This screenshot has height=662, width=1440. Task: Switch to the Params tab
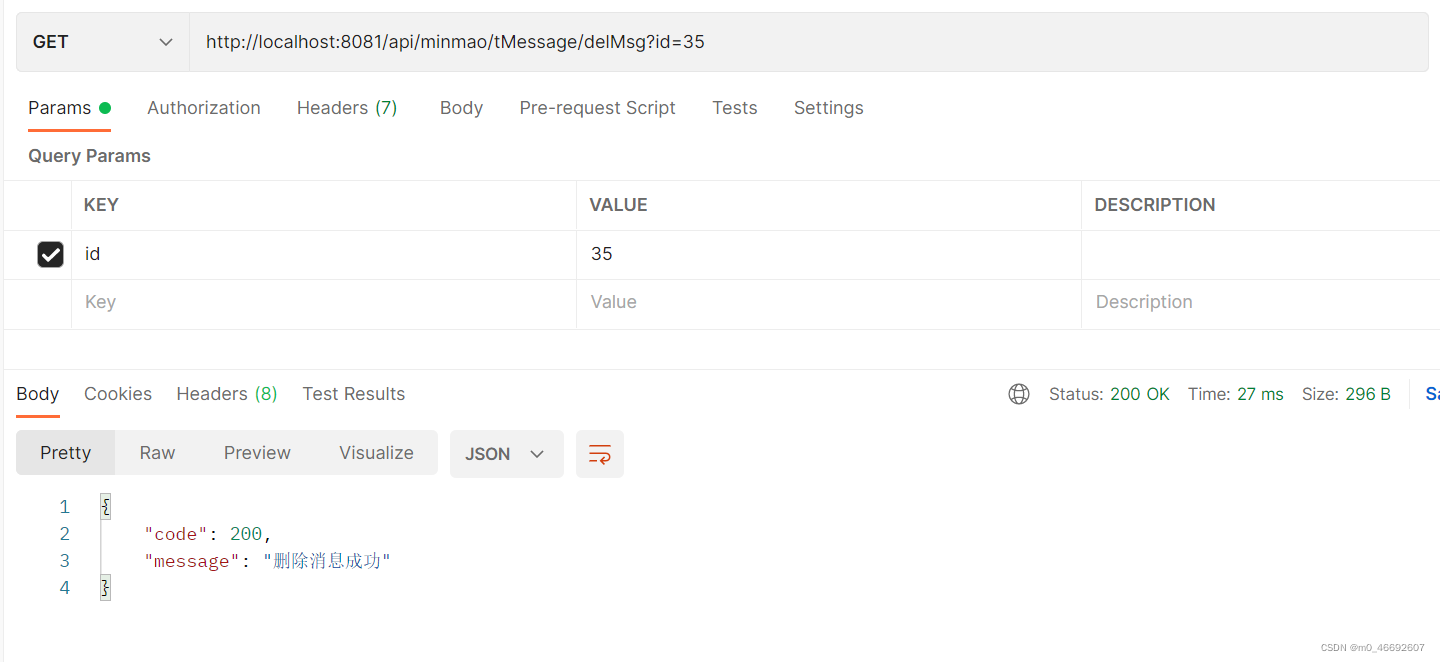tap(69, 108)
